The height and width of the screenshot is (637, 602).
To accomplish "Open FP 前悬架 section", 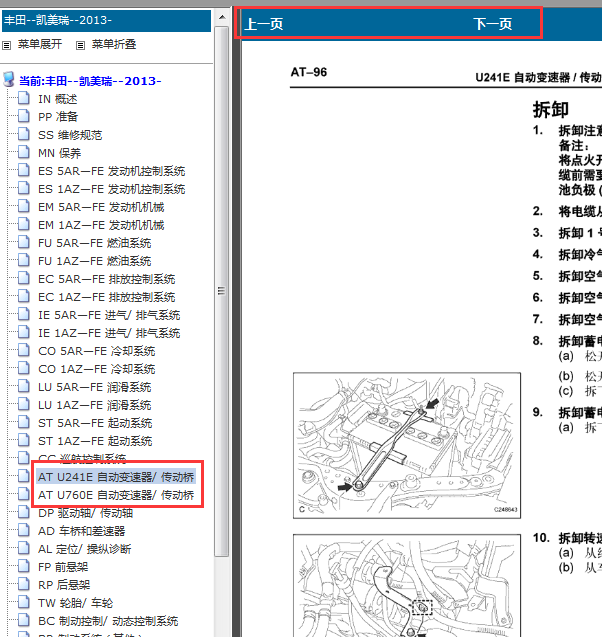I will [63, 567].
